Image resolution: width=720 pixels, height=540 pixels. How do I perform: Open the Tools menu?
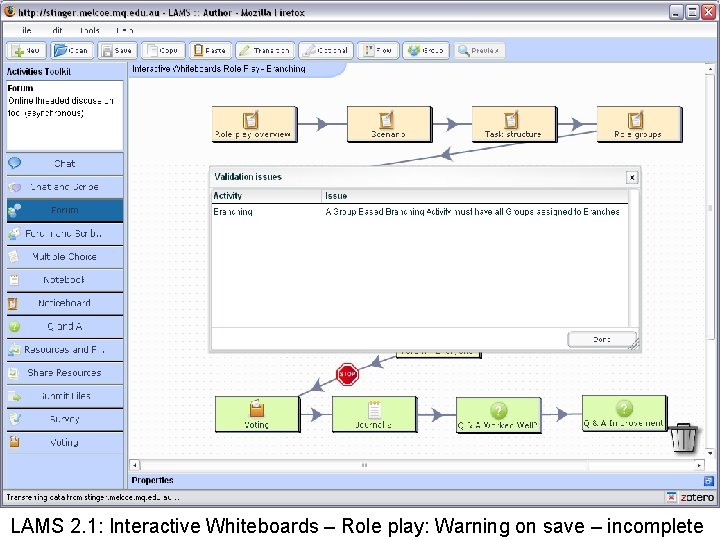coord(89,30)
